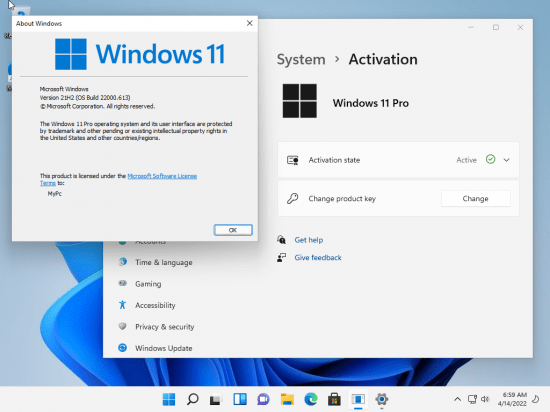
Task: Open Chat on taskbar
Action: 263,399
